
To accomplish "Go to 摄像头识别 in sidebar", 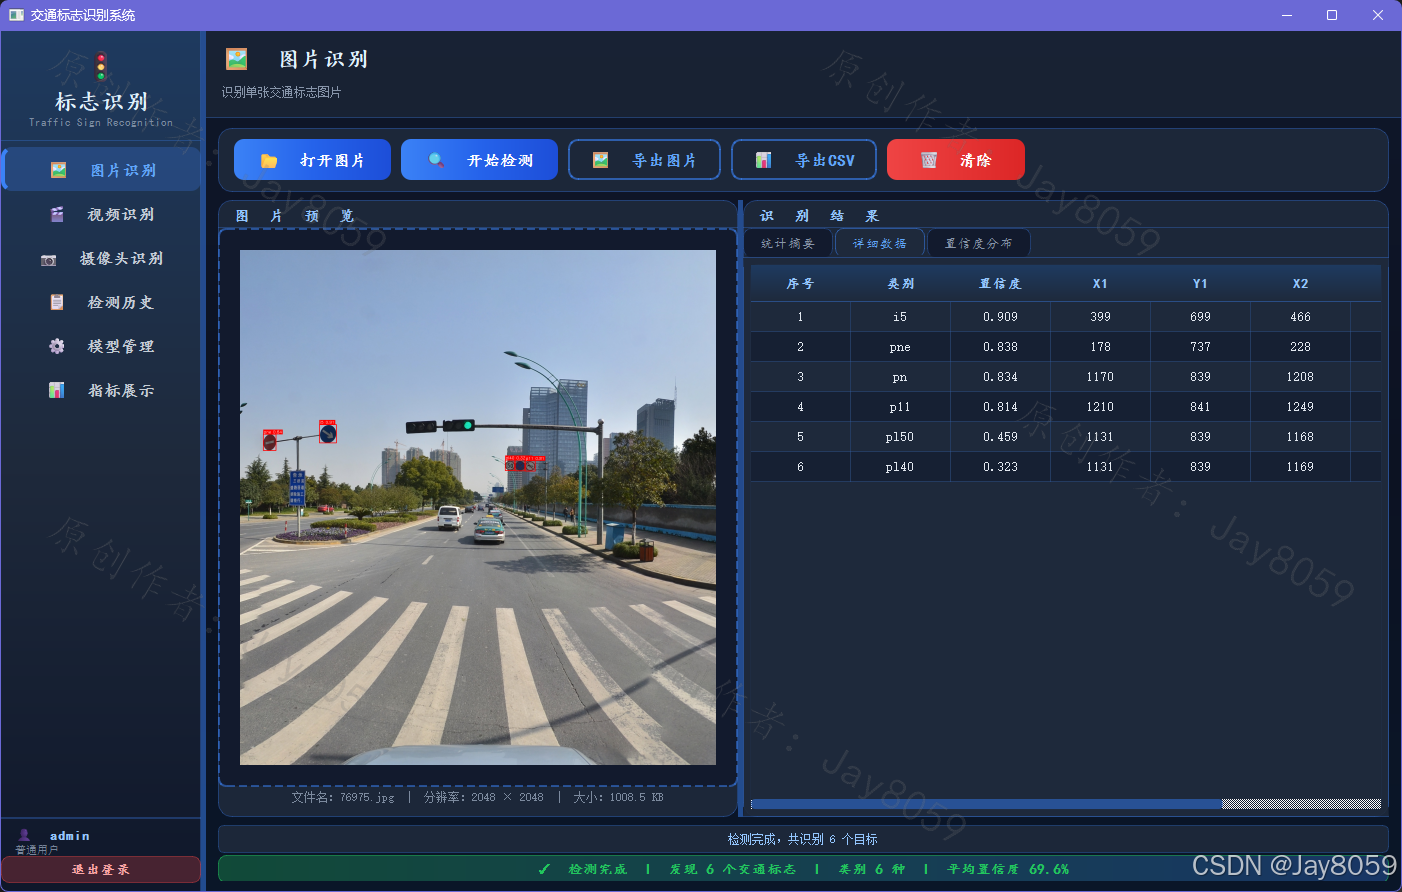I will tap(102, 258).
